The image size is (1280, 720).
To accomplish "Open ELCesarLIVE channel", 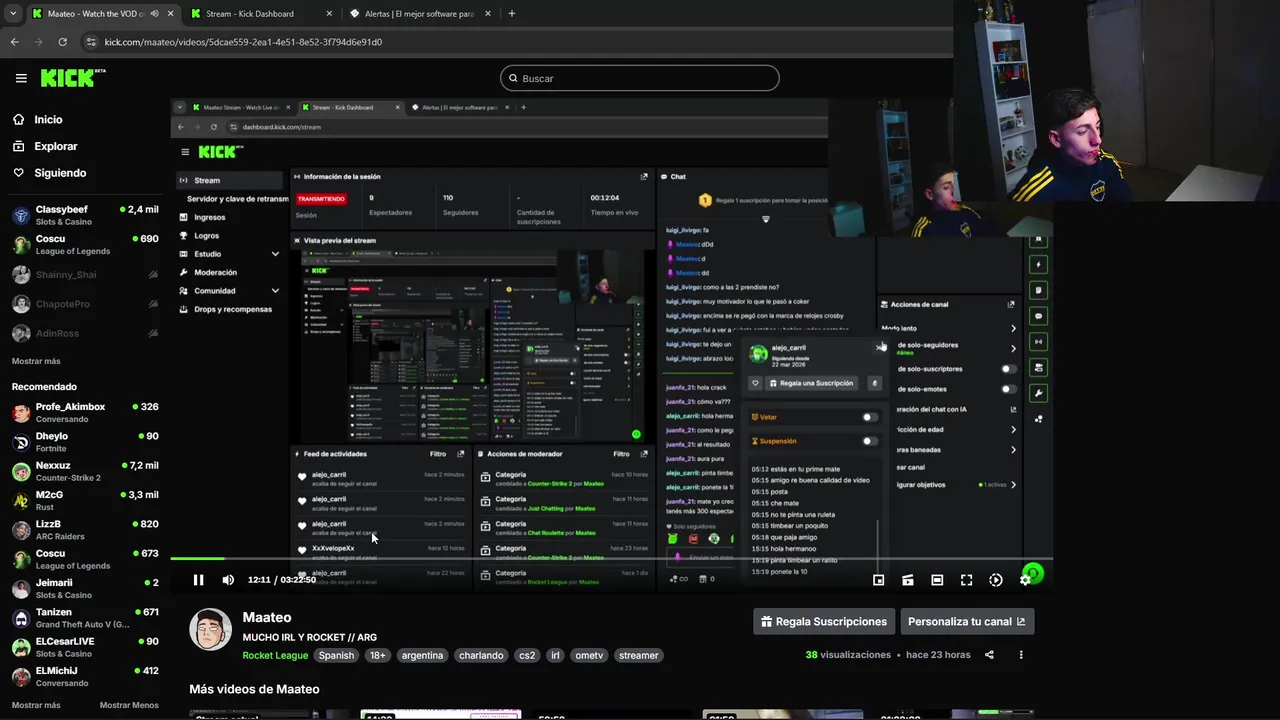I will coord(85,647).
